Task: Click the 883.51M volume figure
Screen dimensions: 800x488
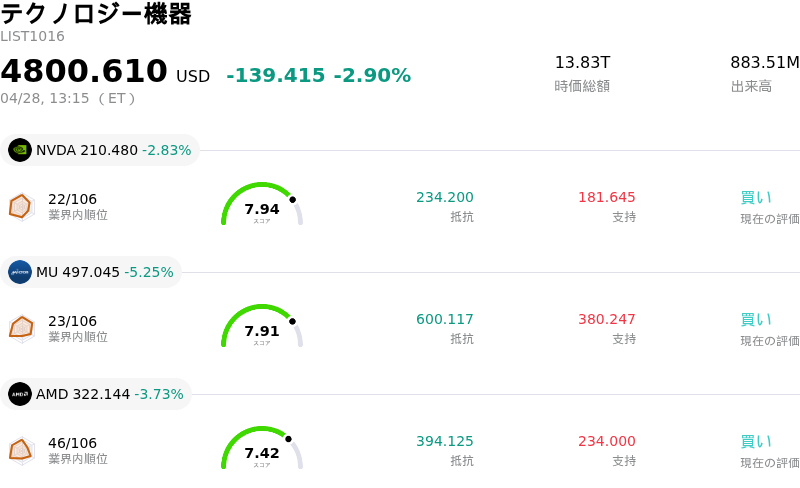Action: 764,63
